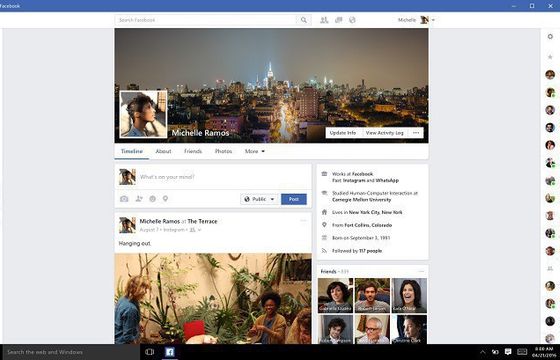Open Gabriella friend thumbnail
This screenshot has width=560, height=360.
335,295
